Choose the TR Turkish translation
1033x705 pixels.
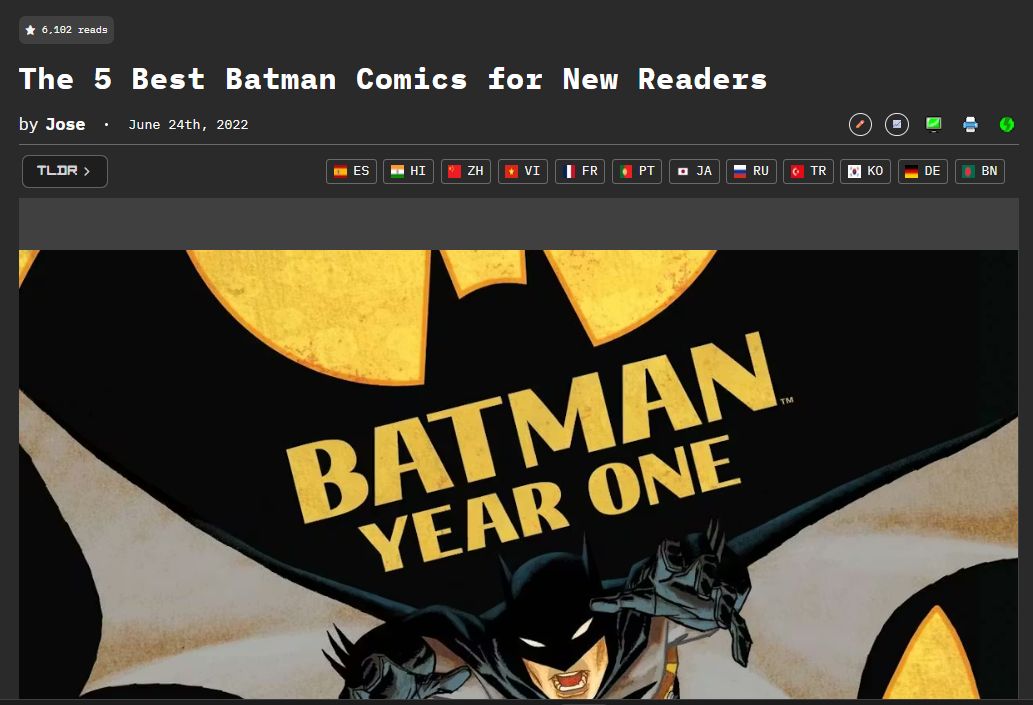tap(808, 171)
